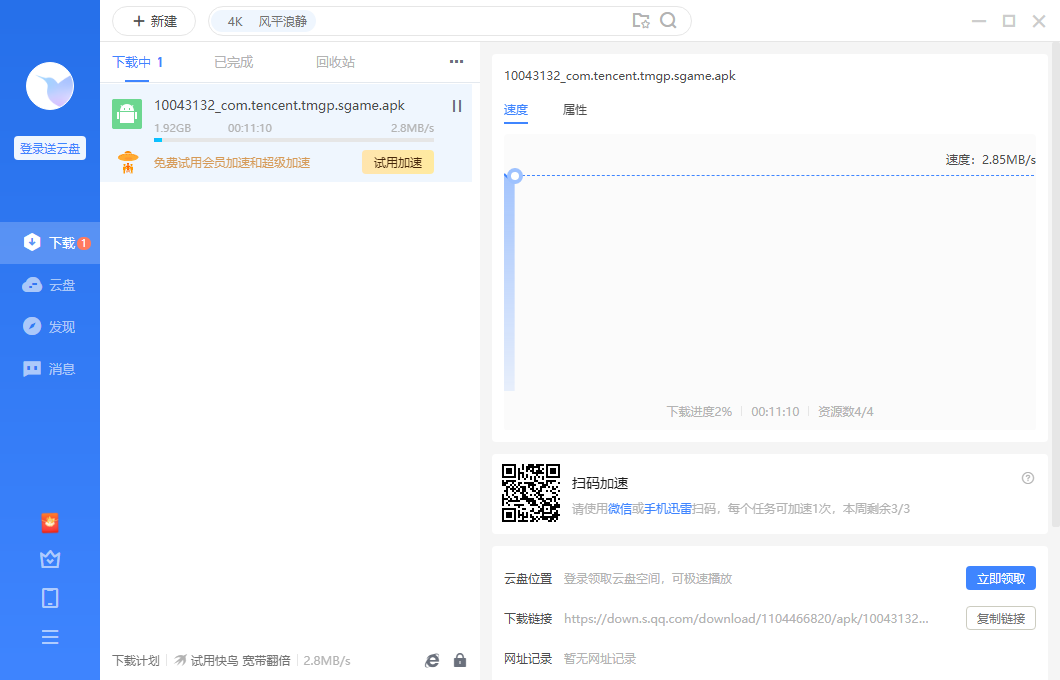Click the 速度: 2.85MB/s label
The image size is (1060, 680).
[x=990, y=160]
